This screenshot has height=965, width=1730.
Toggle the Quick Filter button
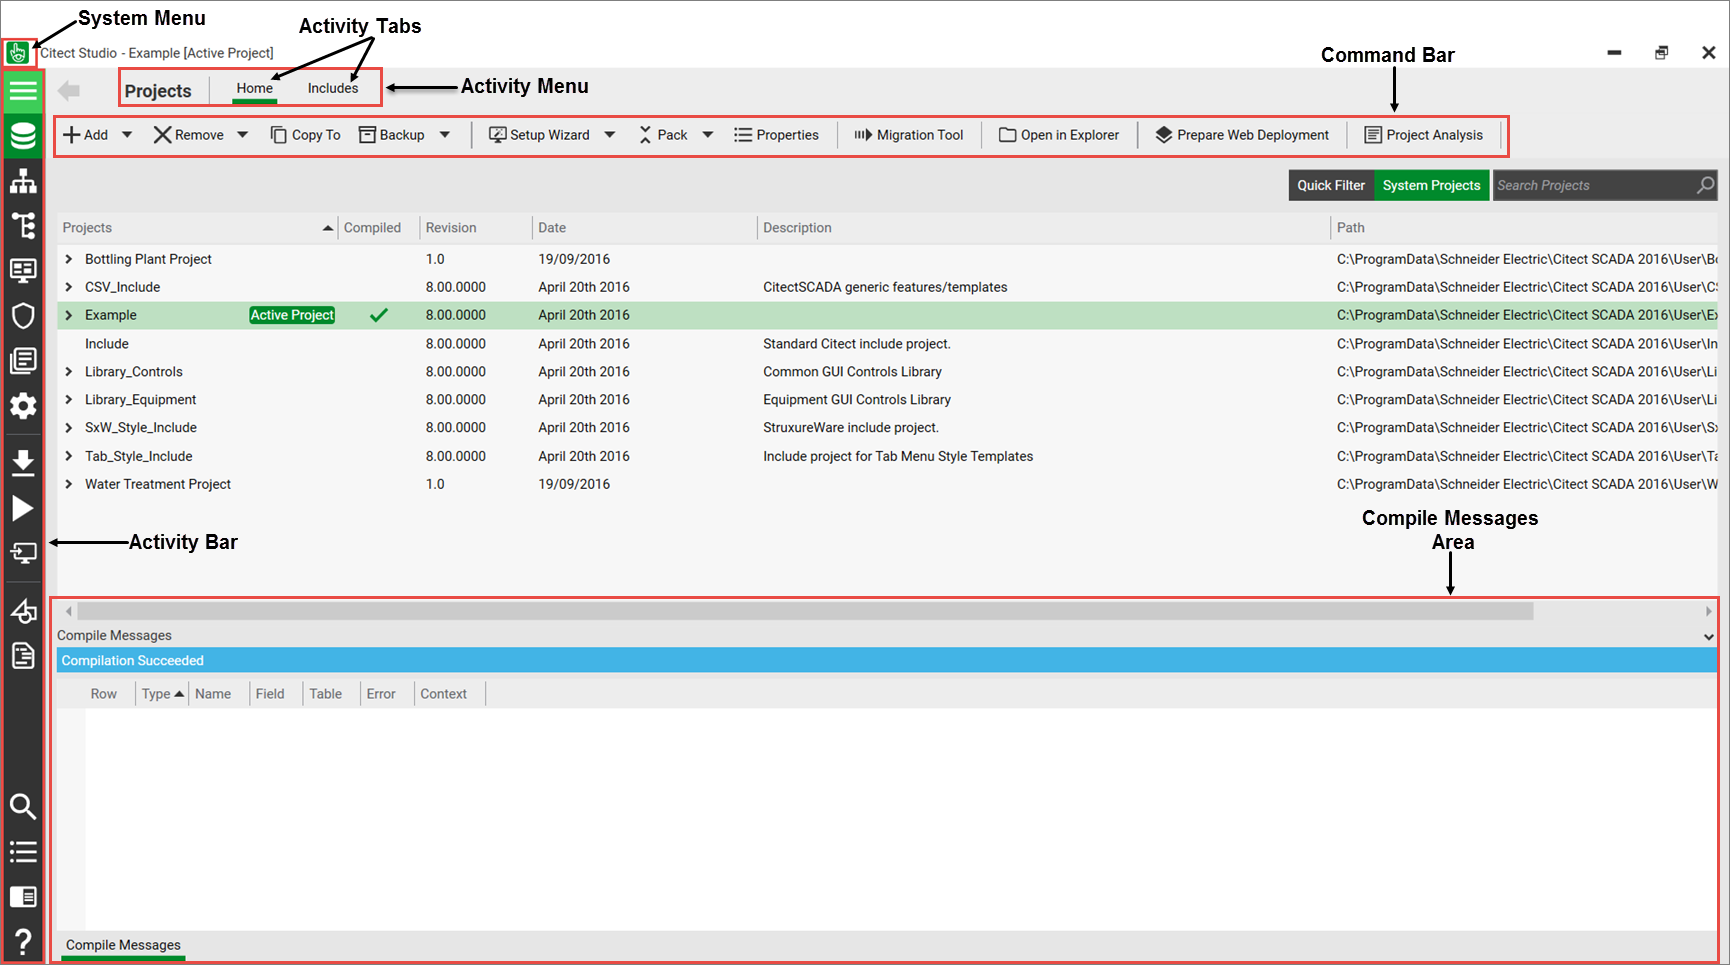1330,185
